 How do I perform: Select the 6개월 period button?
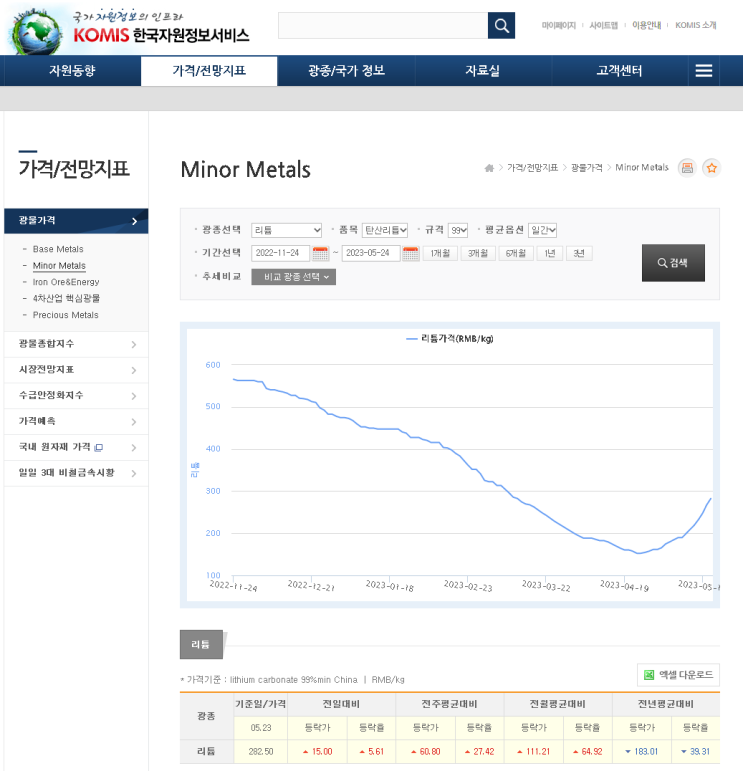(x=516, y=253)
